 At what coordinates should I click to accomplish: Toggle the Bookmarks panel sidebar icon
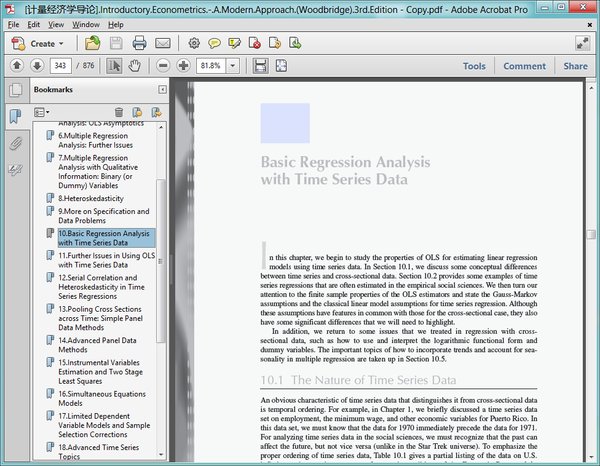(15, 117)
